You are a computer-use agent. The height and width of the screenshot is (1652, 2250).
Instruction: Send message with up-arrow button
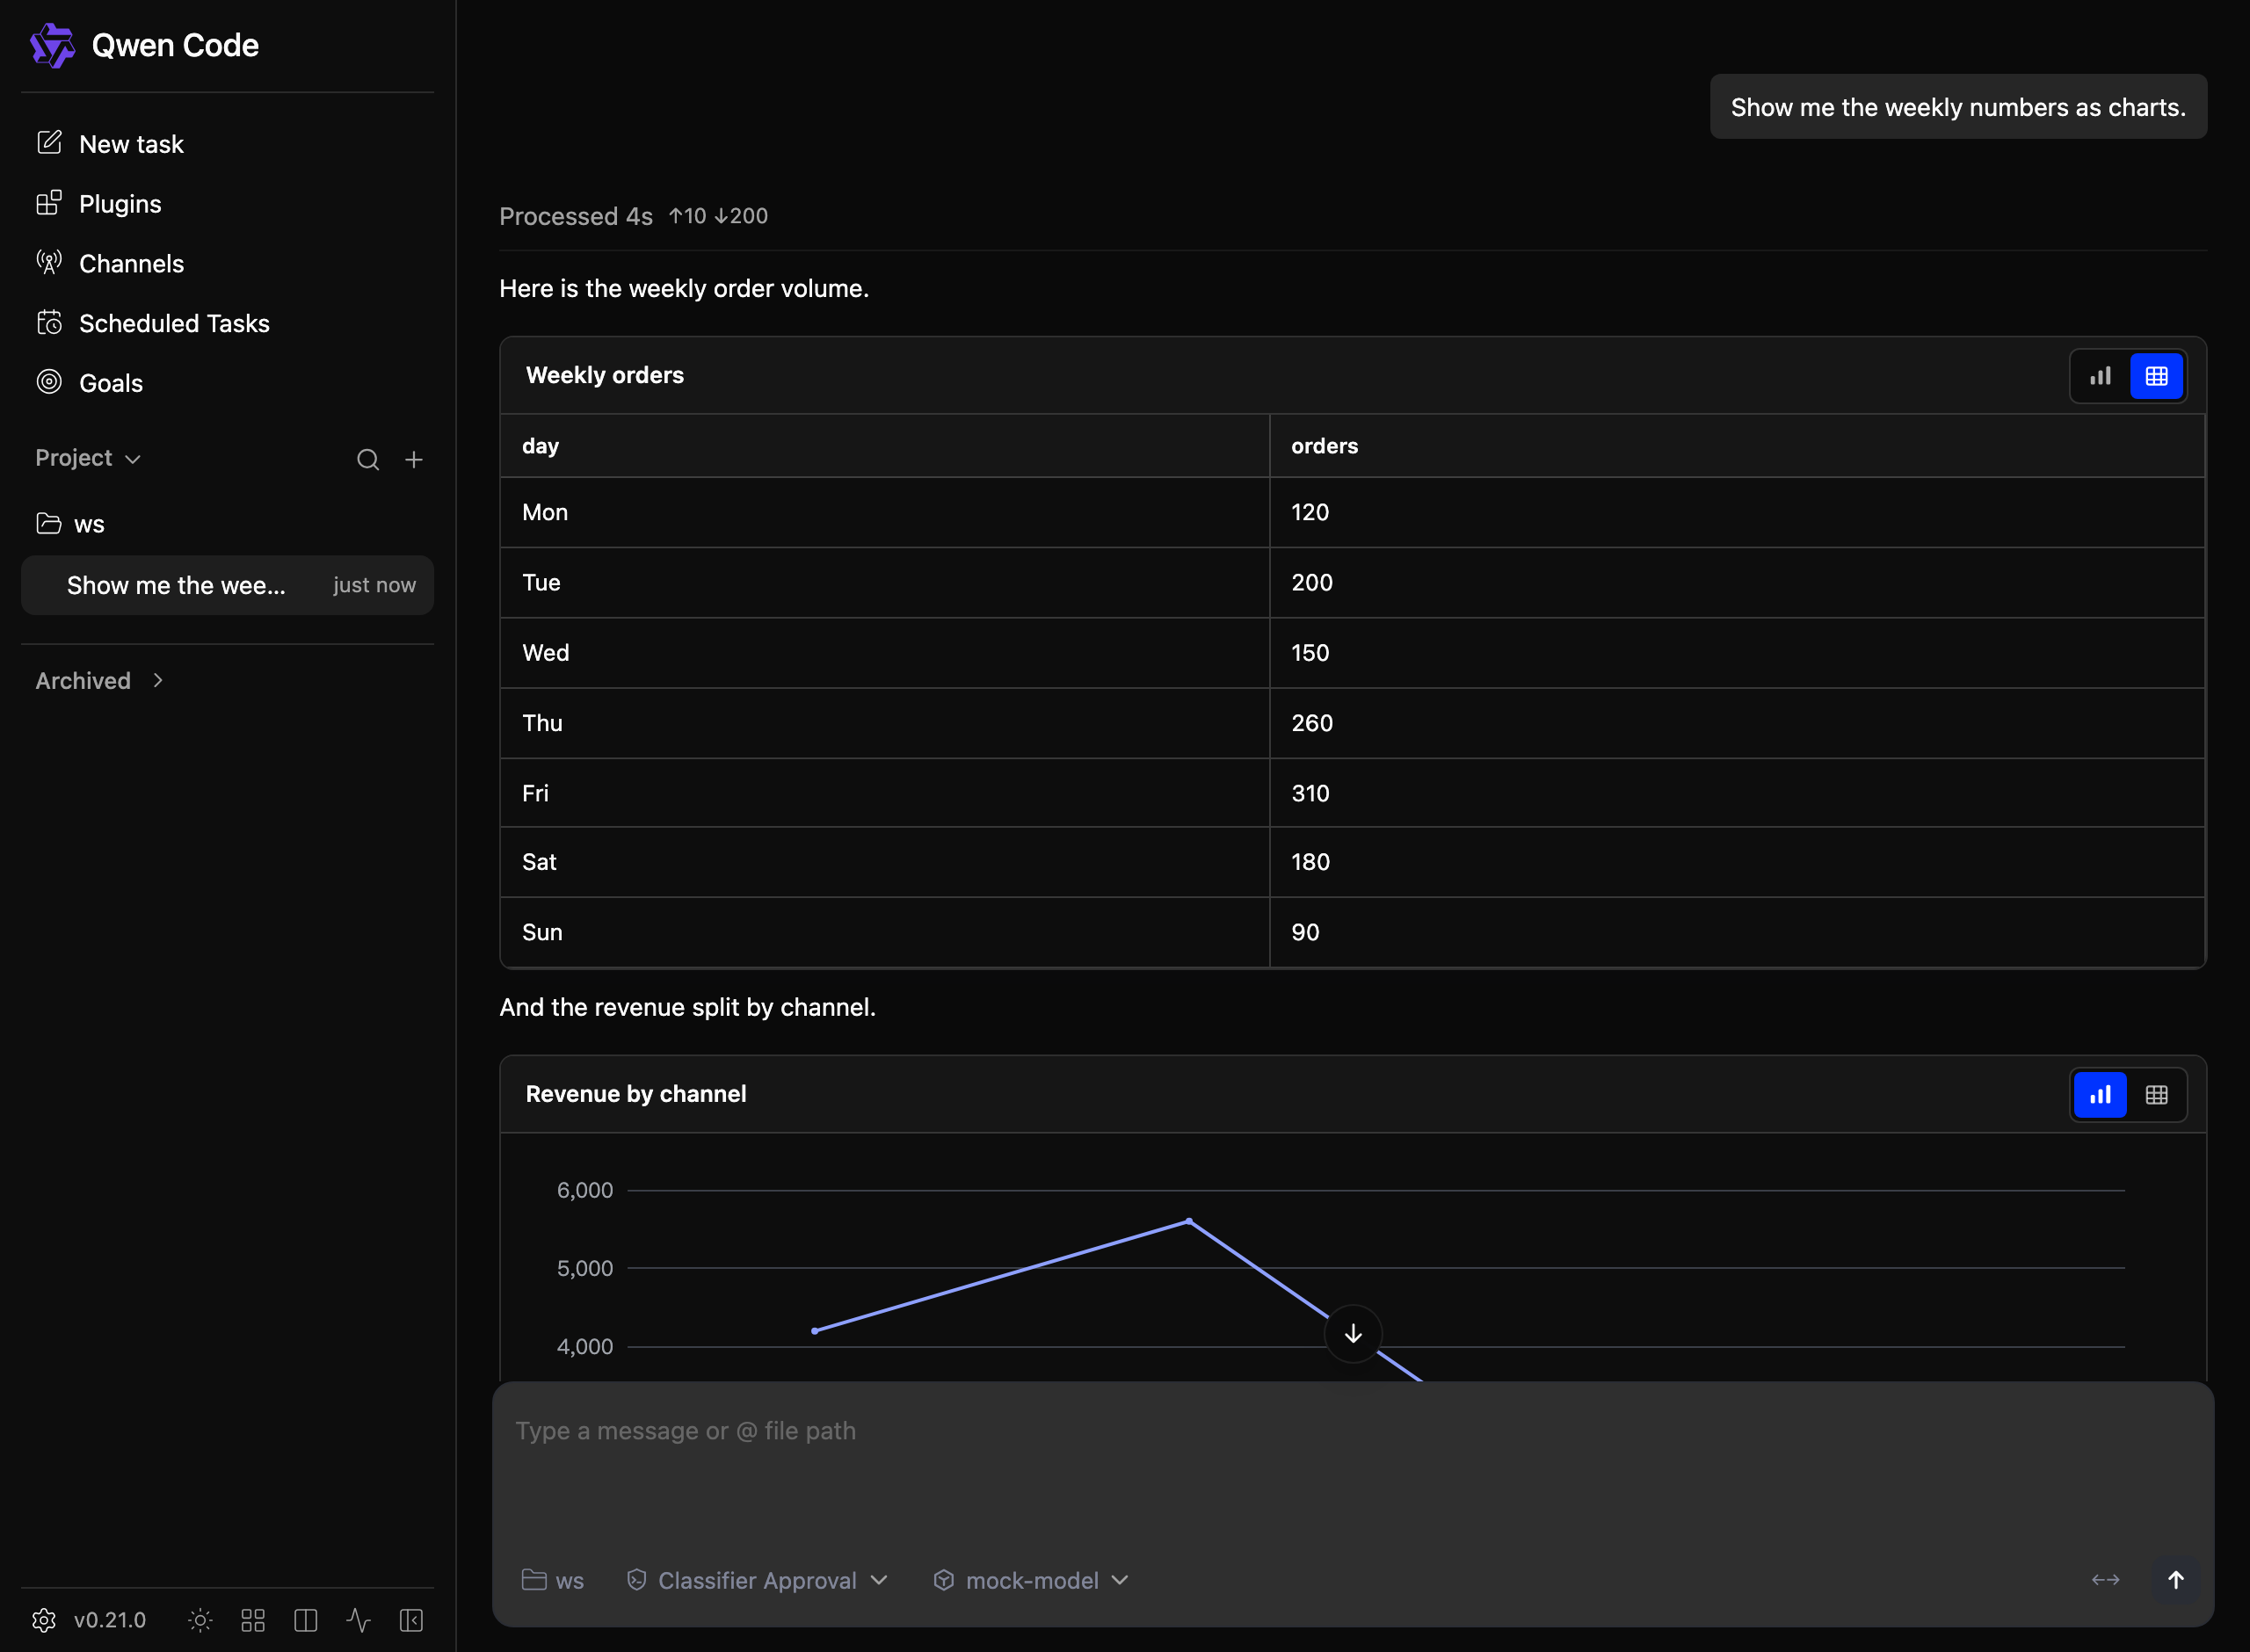(x=2175, y=1580)
